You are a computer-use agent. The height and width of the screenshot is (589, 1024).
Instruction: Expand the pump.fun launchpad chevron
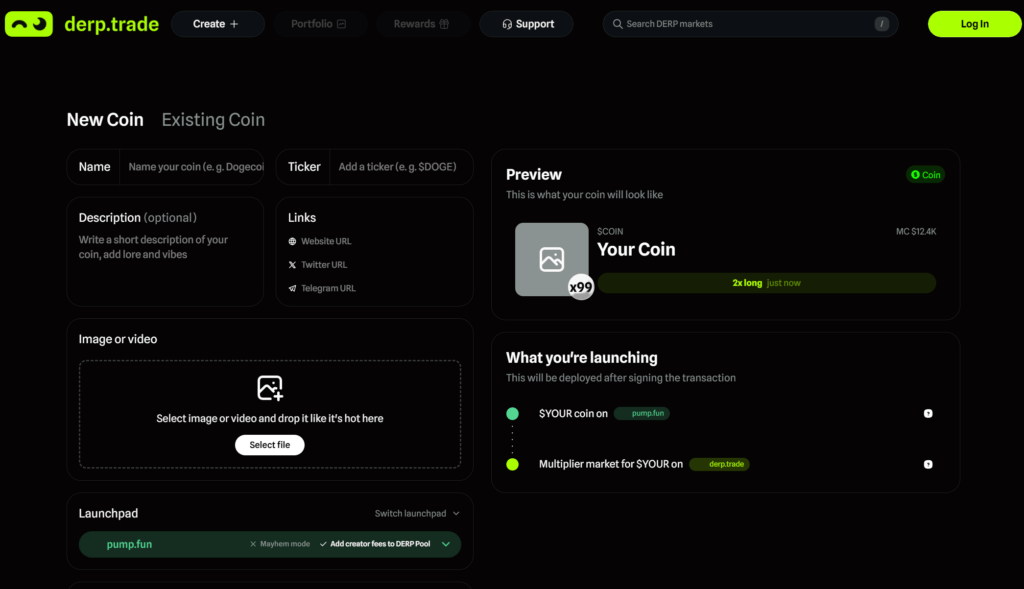(445, 545)
